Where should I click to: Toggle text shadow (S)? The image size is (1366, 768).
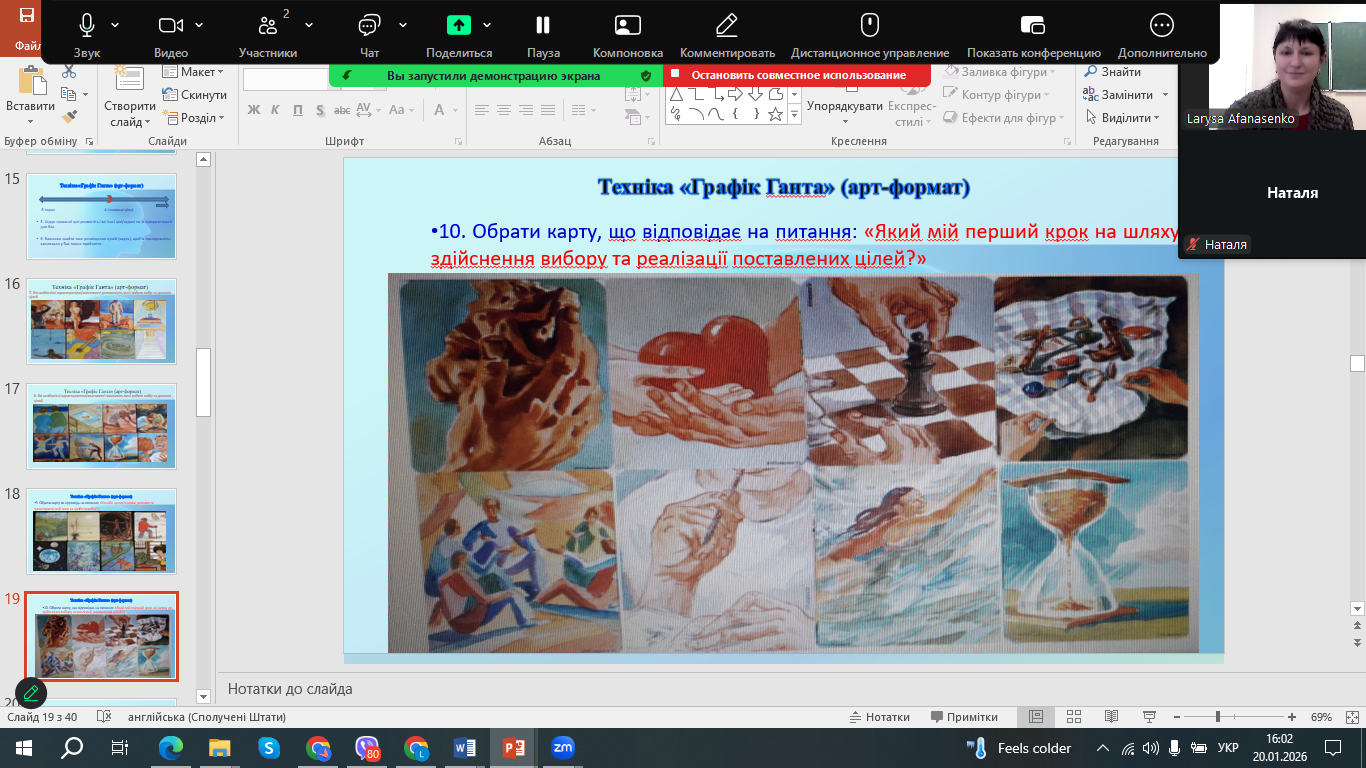click(320, 110)
